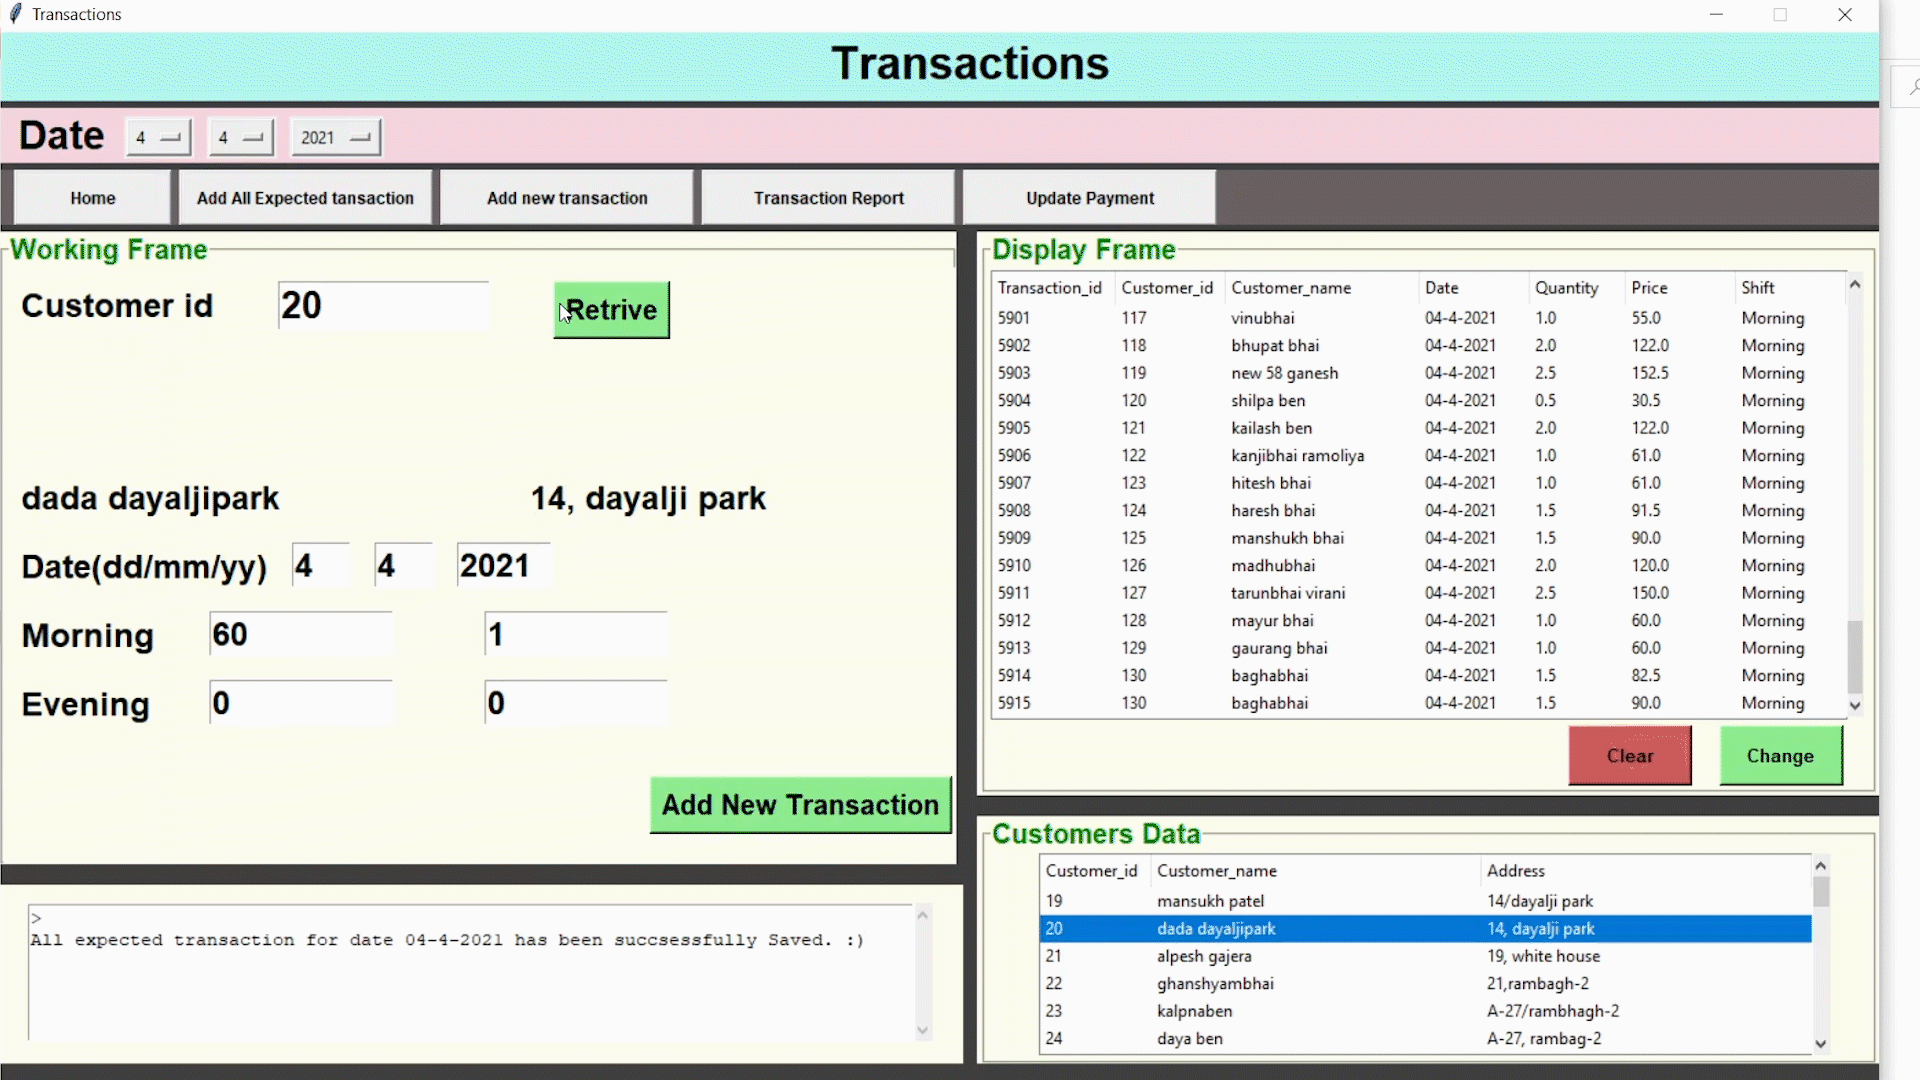
Task: Select customer 20 dada dayaljipark row
Action: (1426, 929)
